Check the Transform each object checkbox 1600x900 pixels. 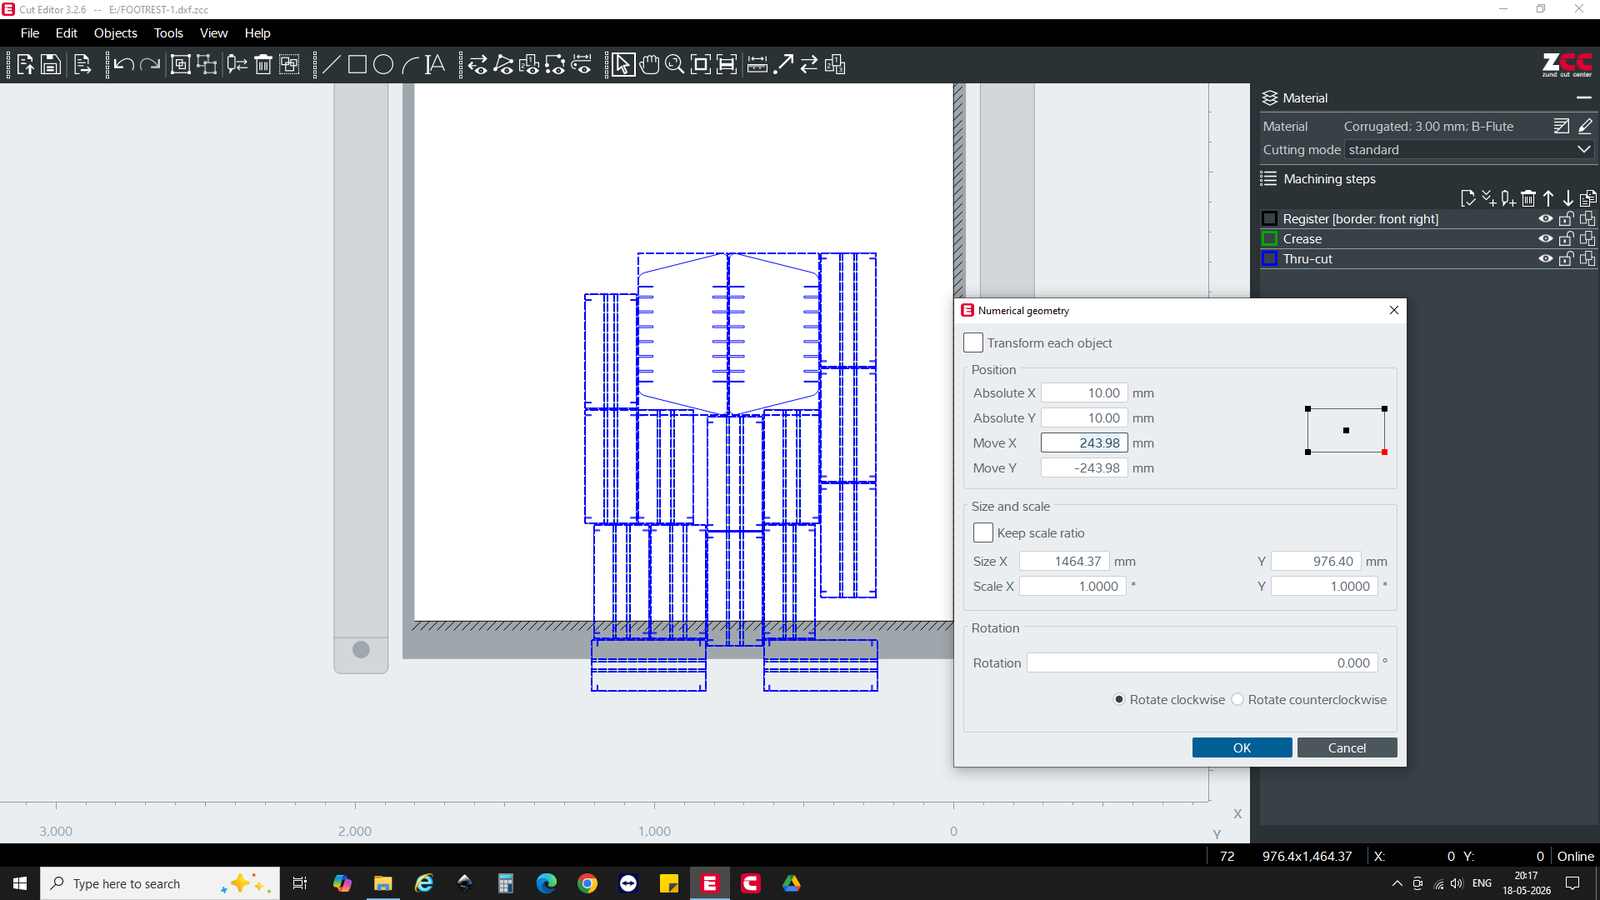tap(973, 343)
